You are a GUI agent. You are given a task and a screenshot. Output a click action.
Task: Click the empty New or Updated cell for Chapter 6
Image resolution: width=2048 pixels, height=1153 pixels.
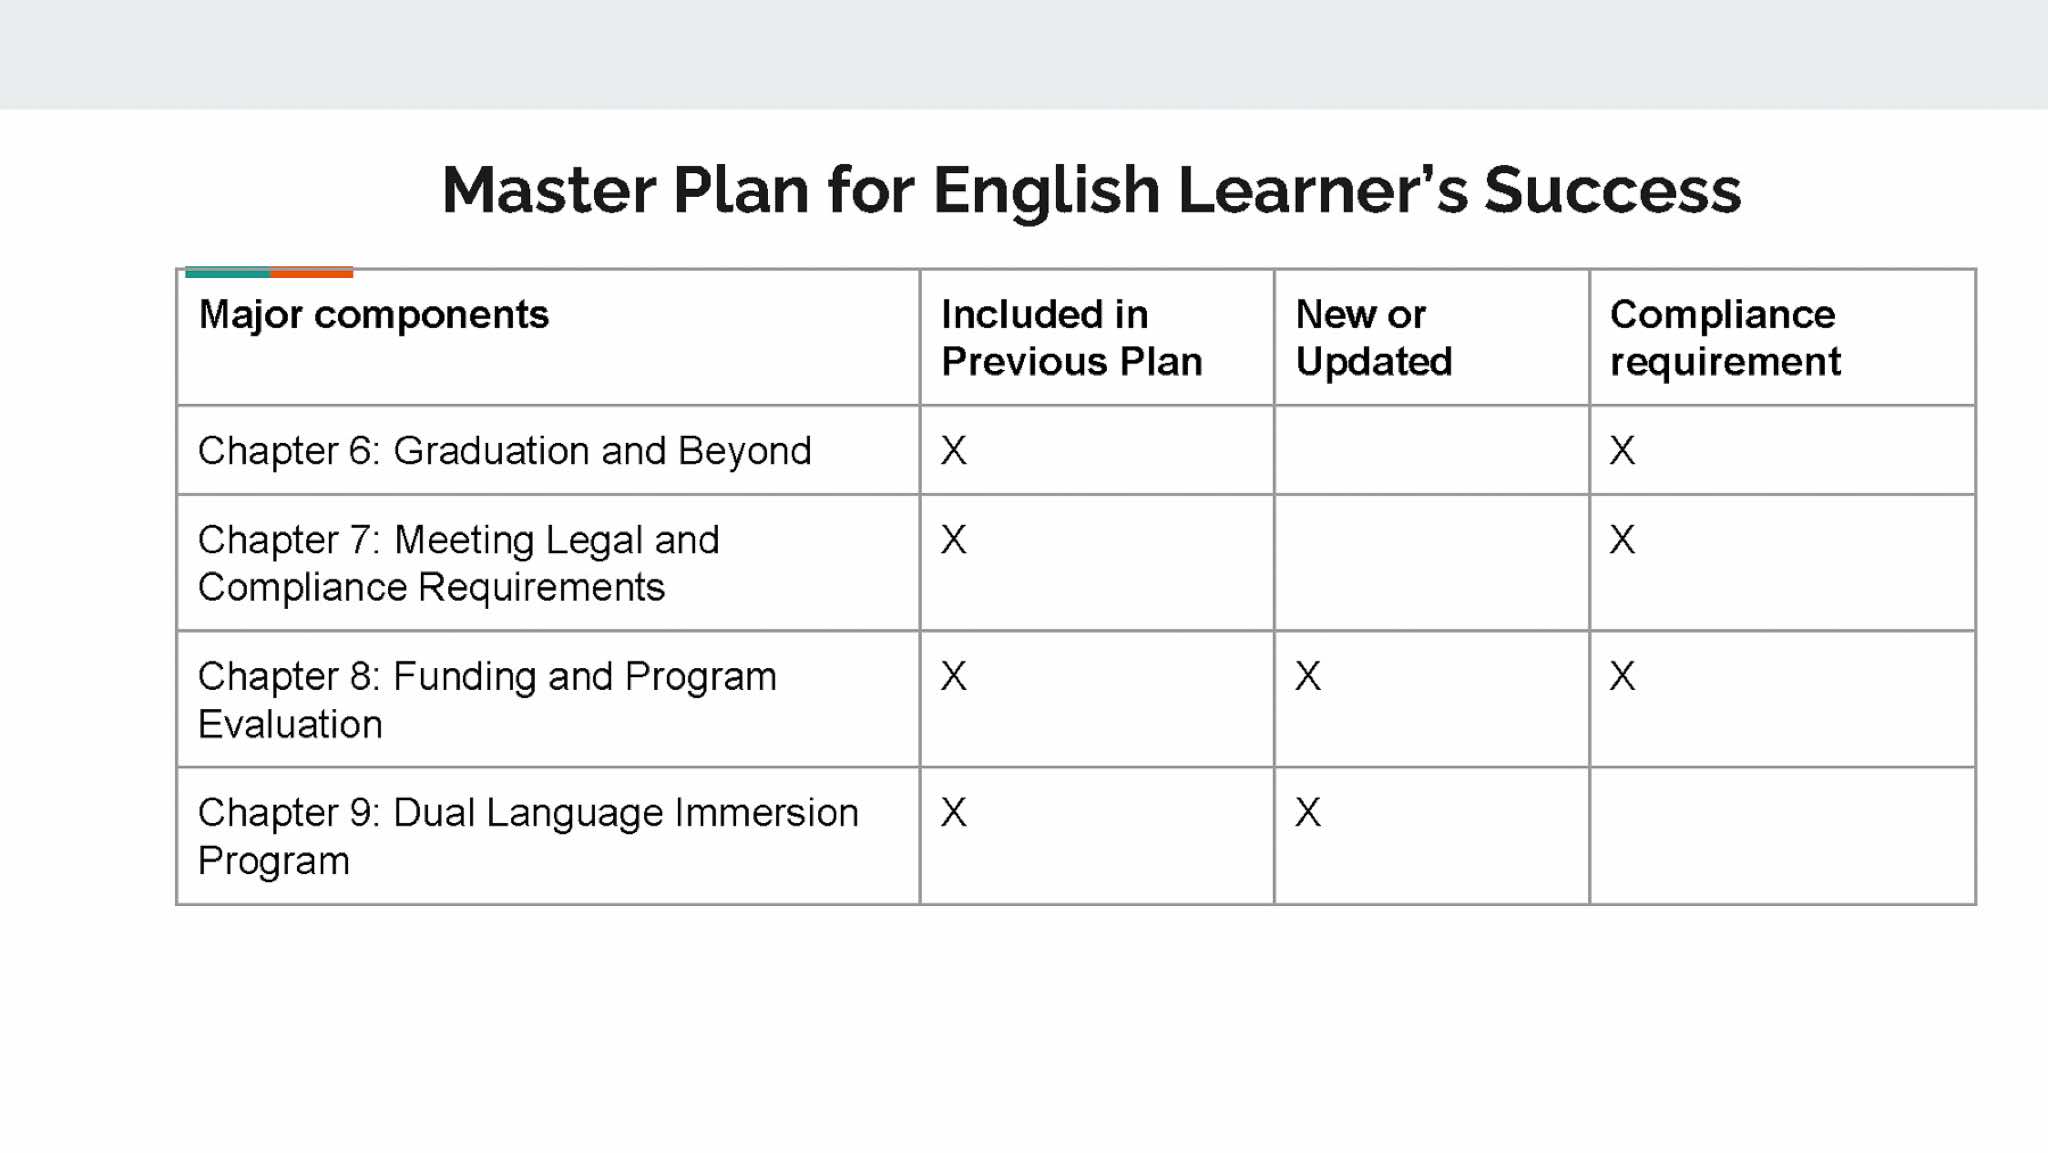[x=1431, y=451]
